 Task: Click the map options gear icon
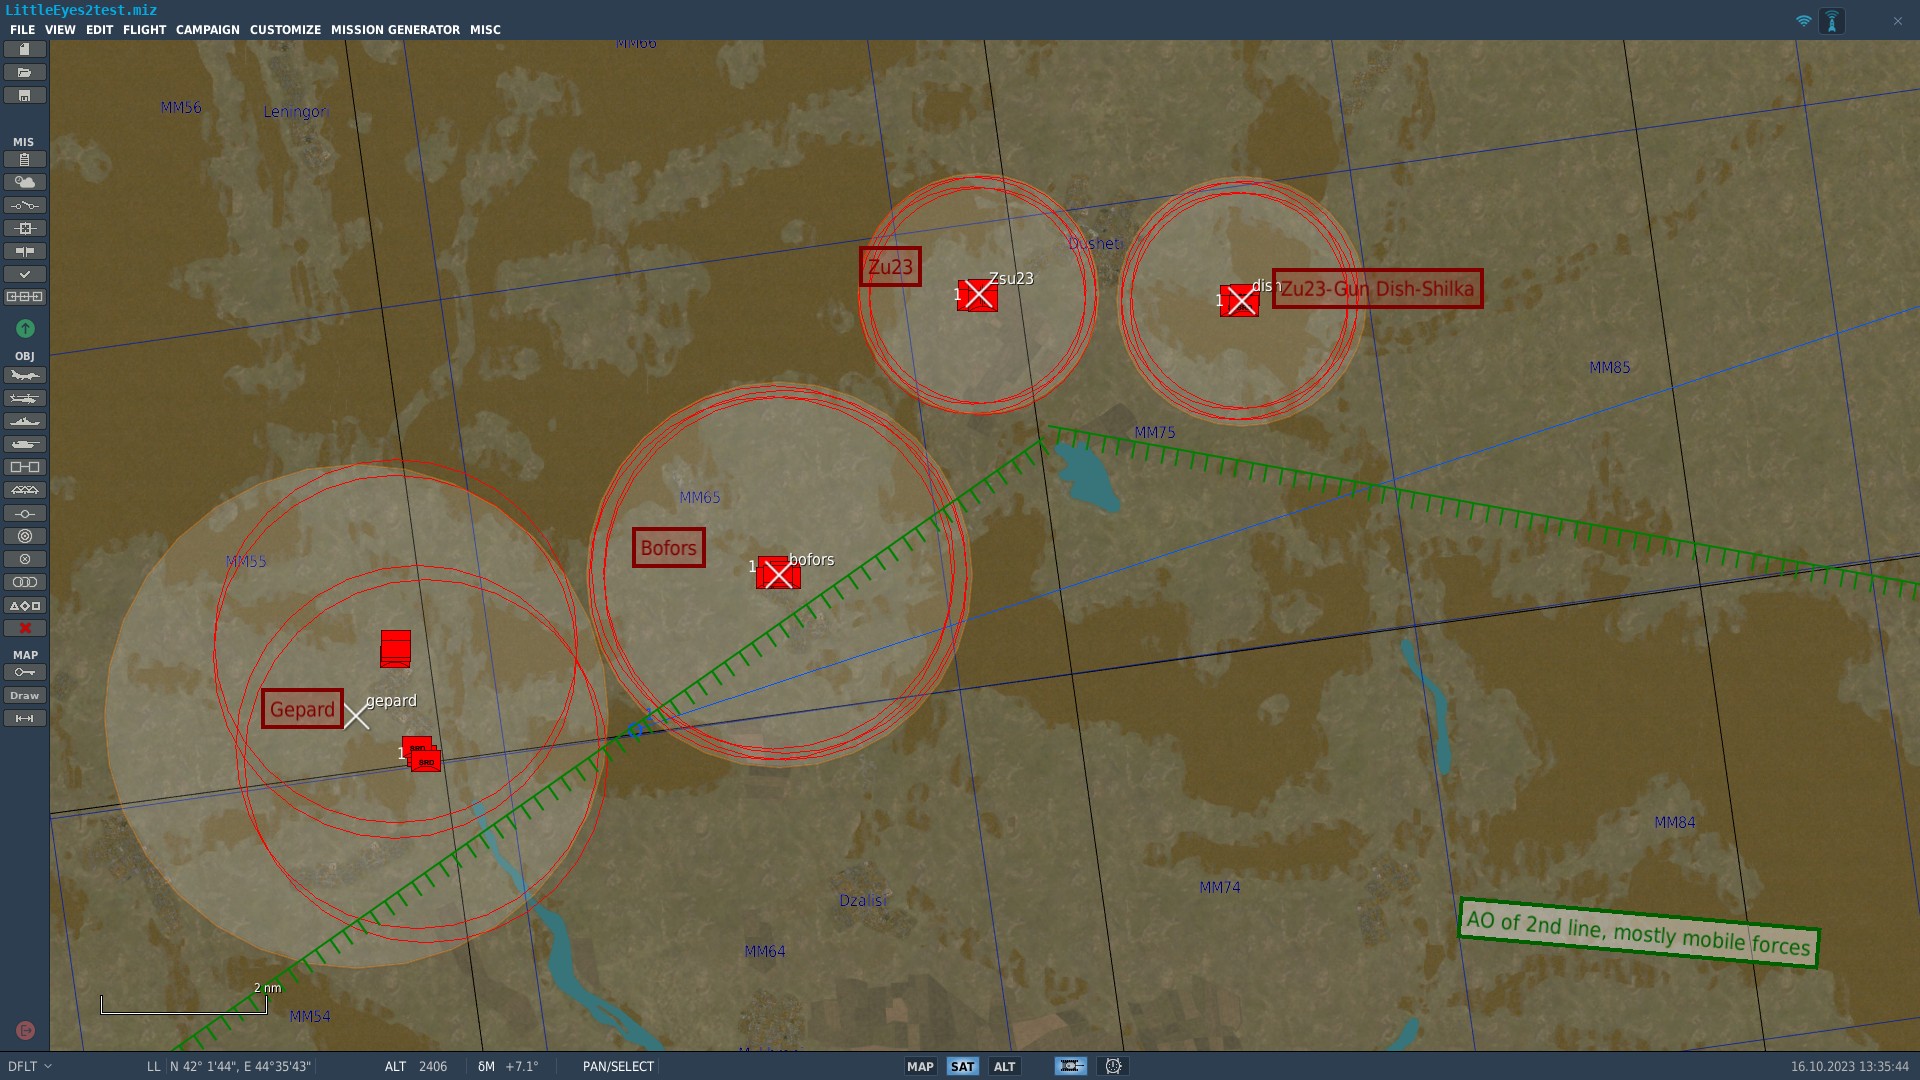pos(1113,1066)
